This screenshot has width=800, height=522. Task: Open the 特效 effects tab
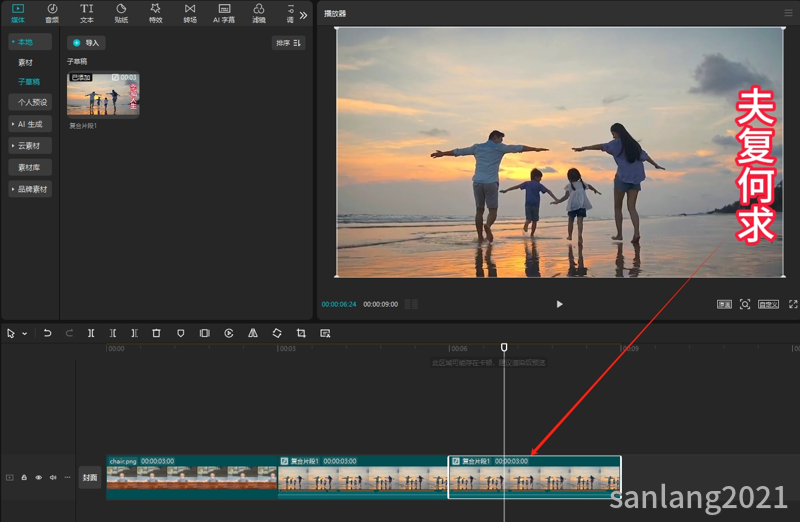click(x=156, y=13)
